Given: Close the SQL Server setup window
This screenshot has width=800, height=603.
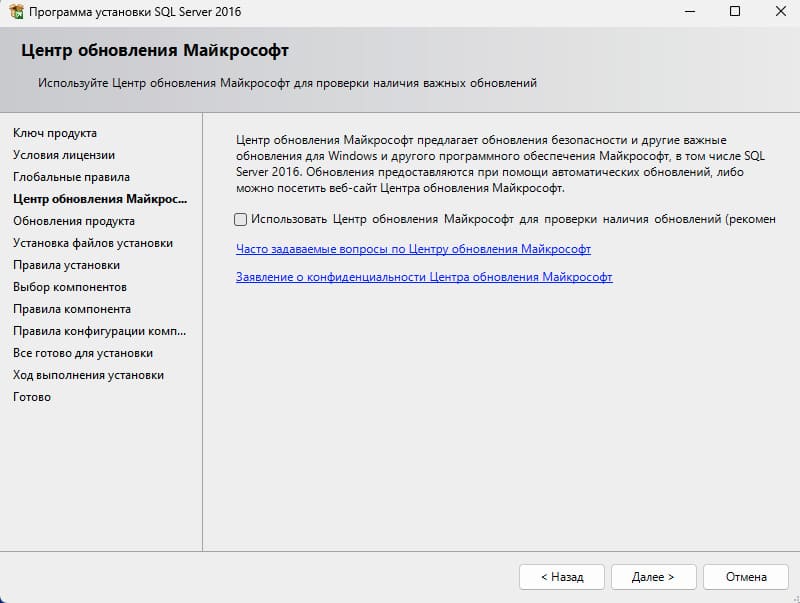Looking at the screenshot, I should 781,11.
